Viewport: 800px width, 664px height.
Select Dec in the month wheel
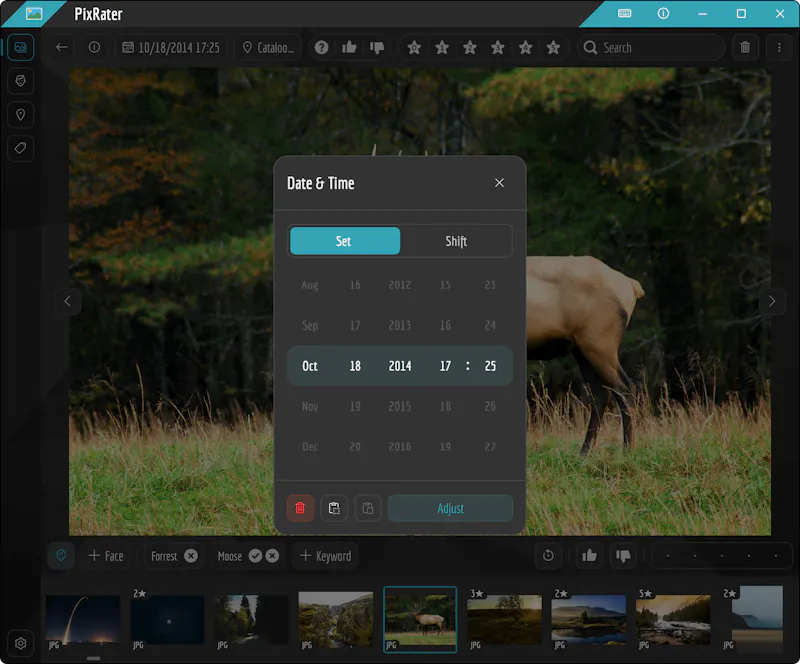(310, 447)
